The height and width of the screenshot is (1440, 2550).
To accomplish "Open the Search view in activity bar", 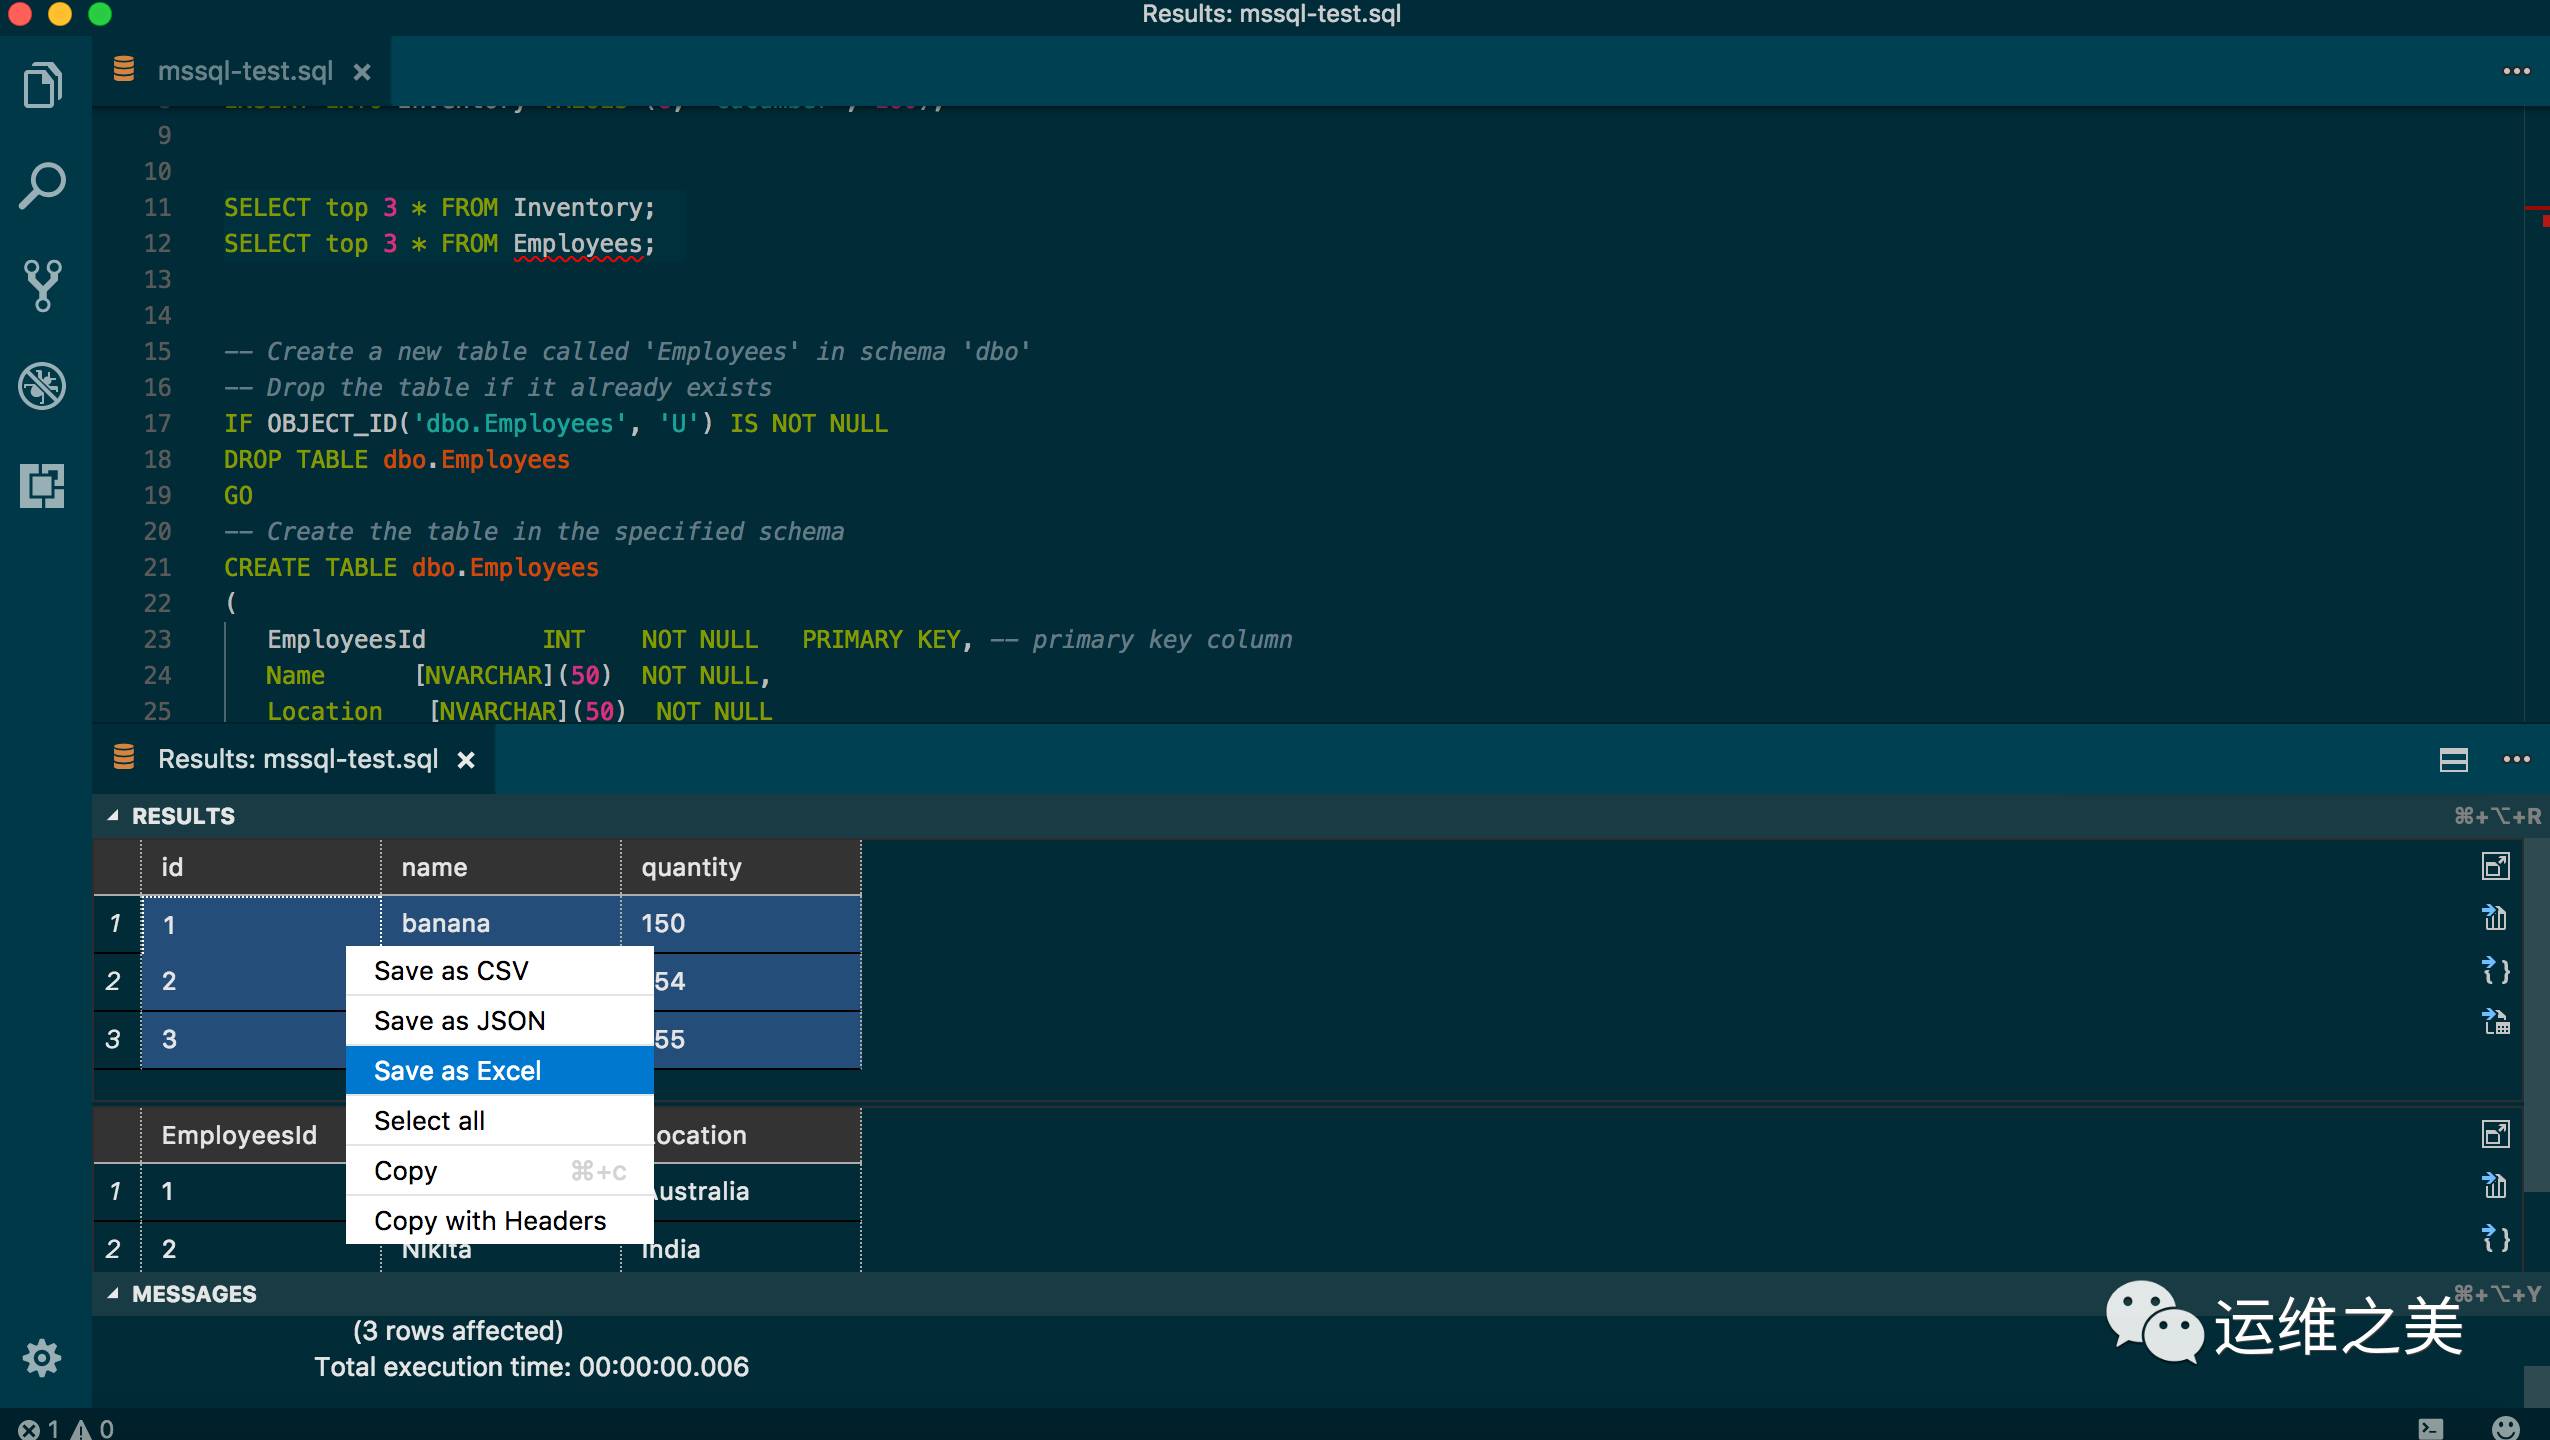I will [x=42, y=186].
